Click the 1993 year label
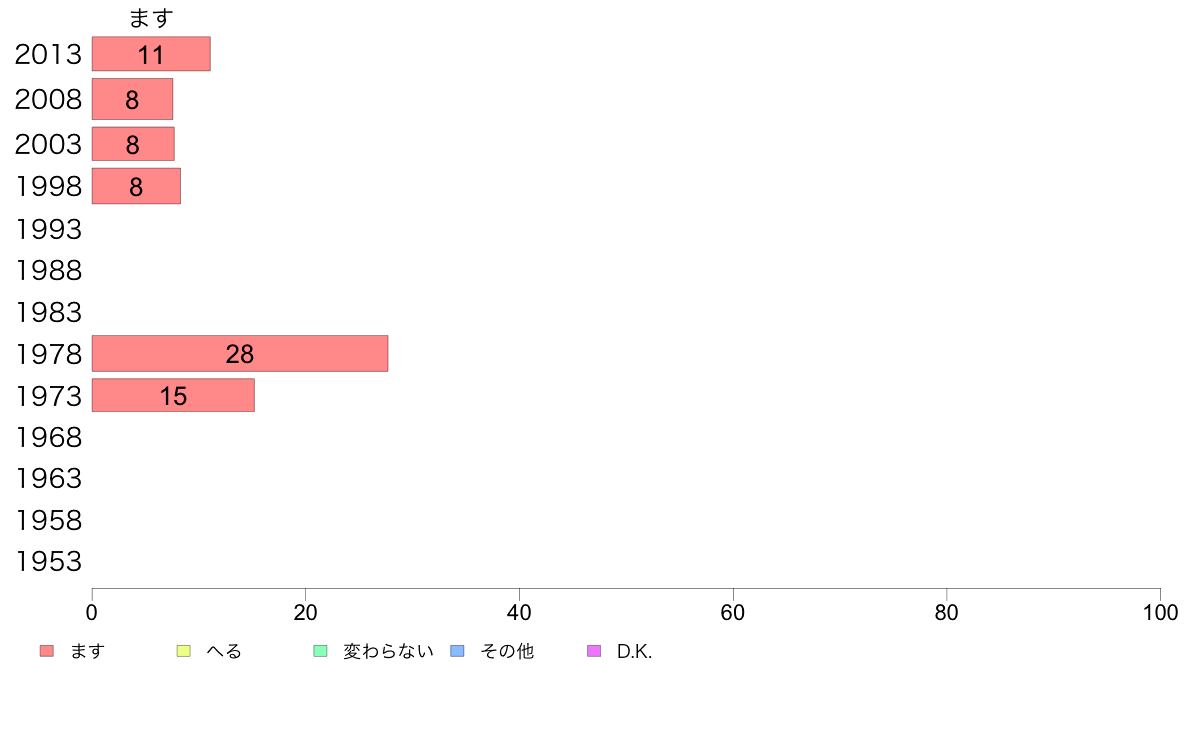This screenshot has height=736, width=1188. pyautogui.click(x=48, y=229)
